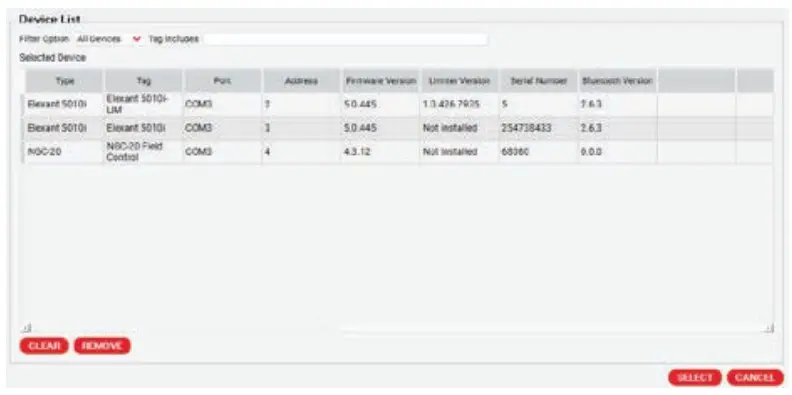Sort by the Serial Number column header
The height and width of the screenshot is (395, 792).
click(x=538, y=81)
